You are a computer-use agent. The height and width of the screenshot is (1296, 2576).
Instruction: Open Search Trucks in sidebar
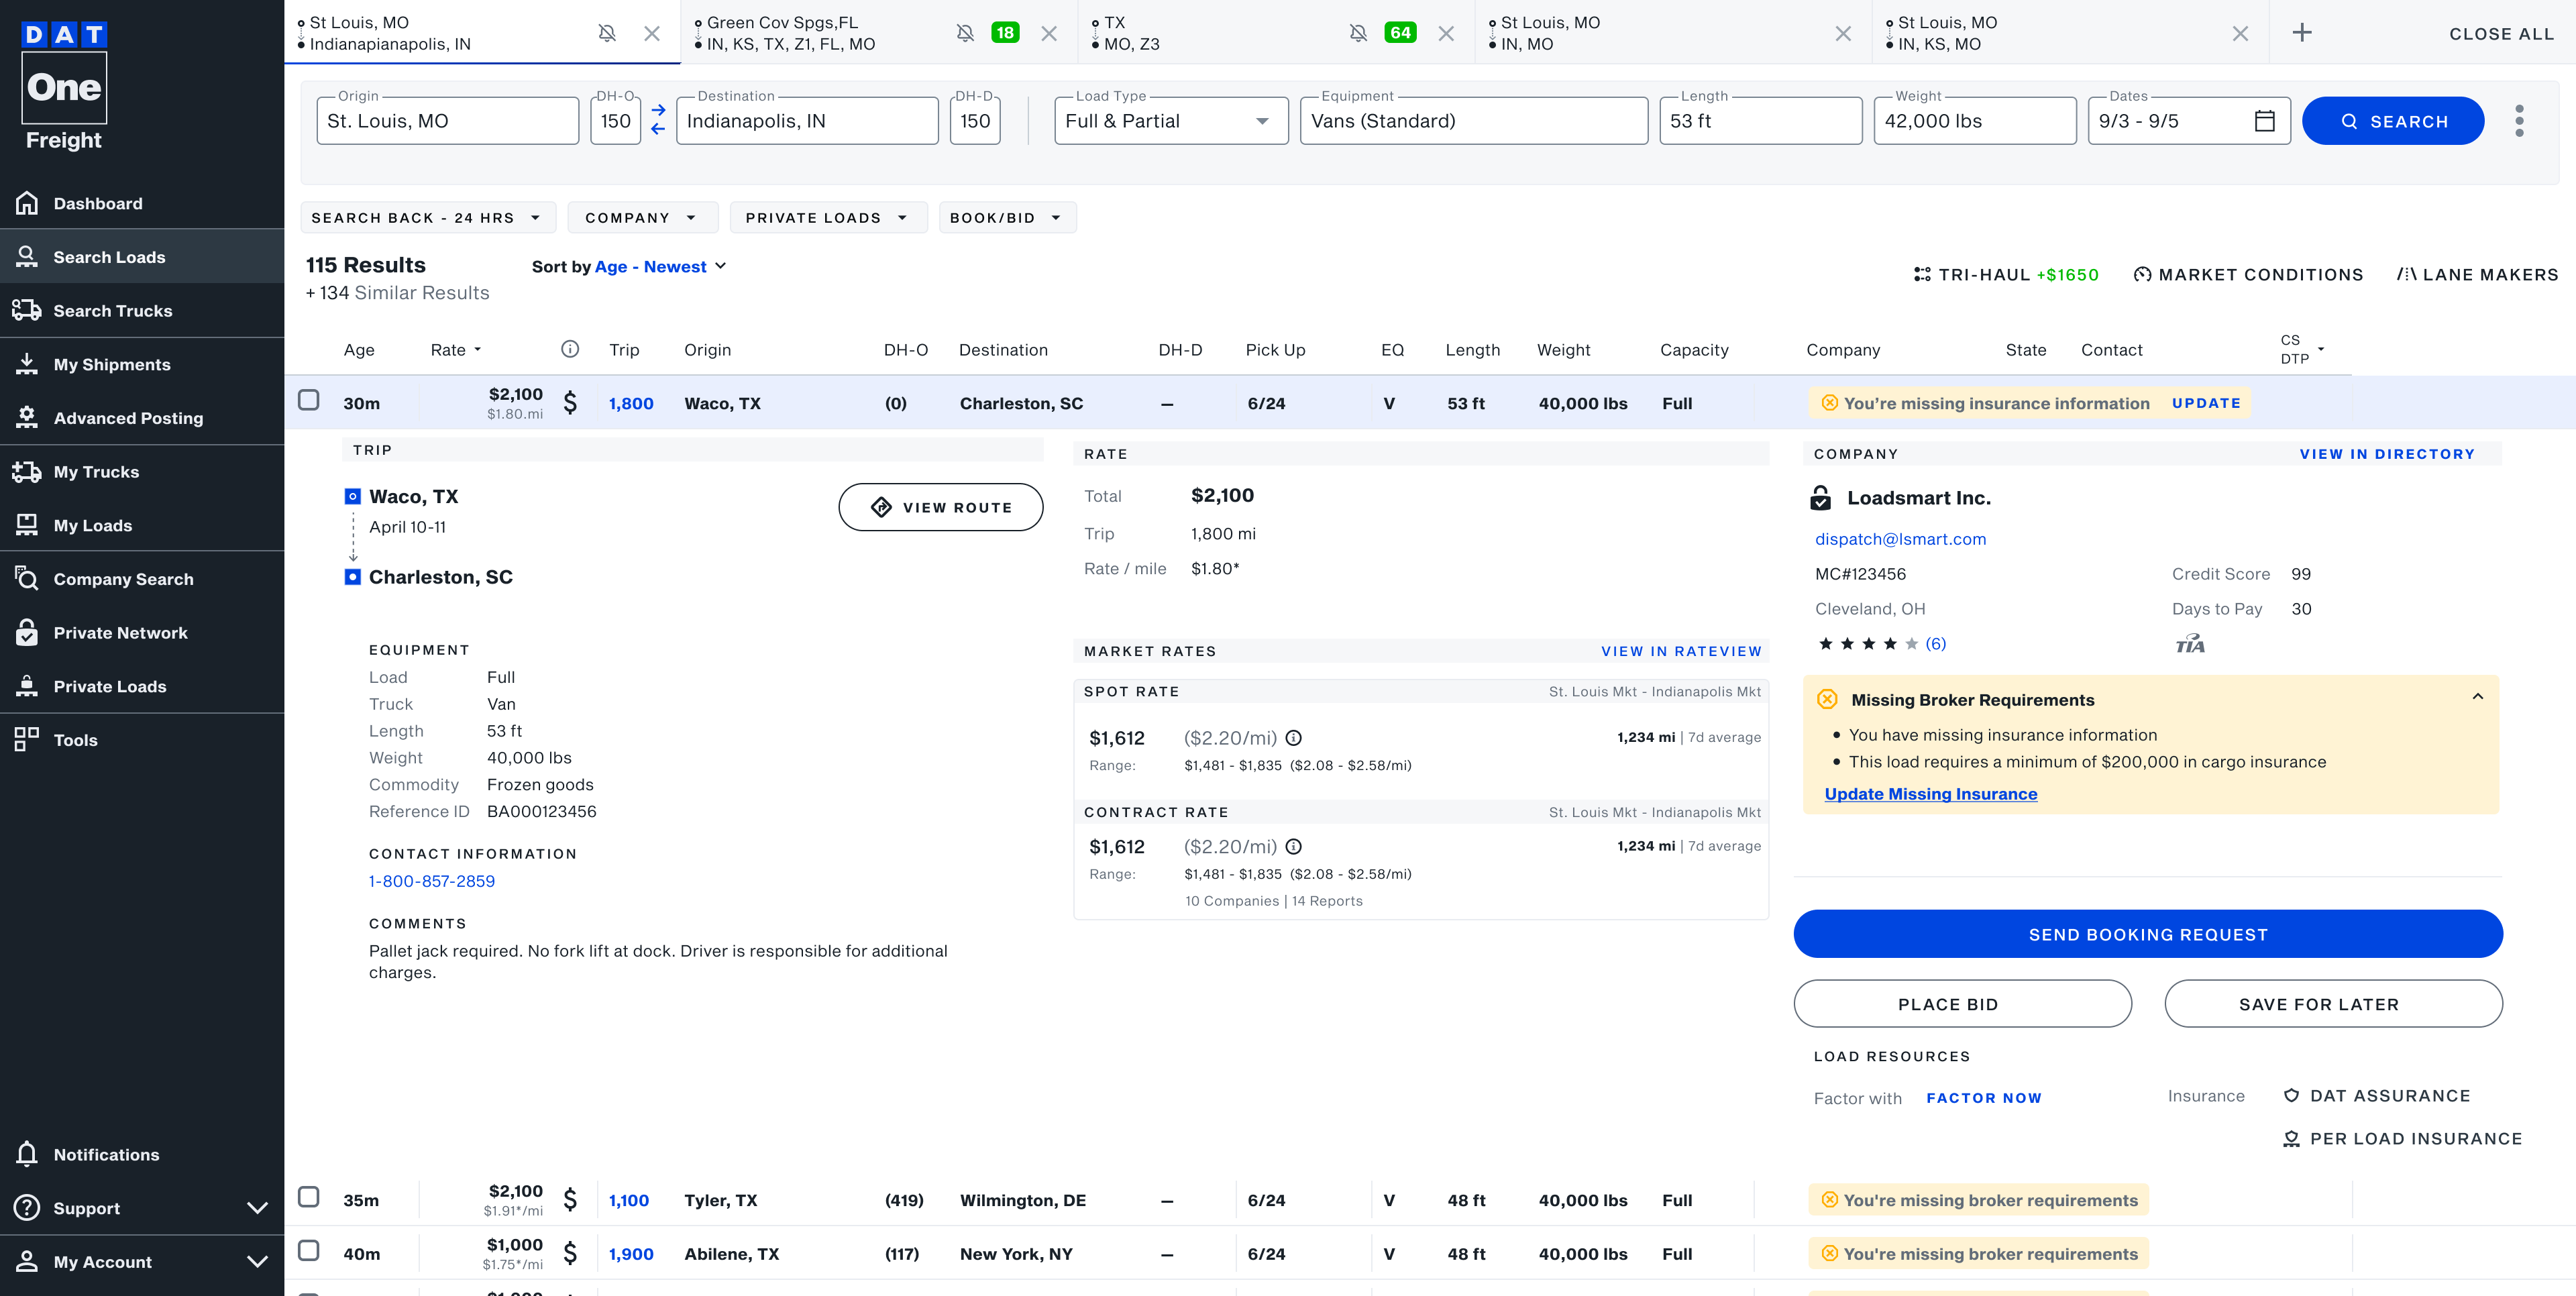[x=112, y=311]
